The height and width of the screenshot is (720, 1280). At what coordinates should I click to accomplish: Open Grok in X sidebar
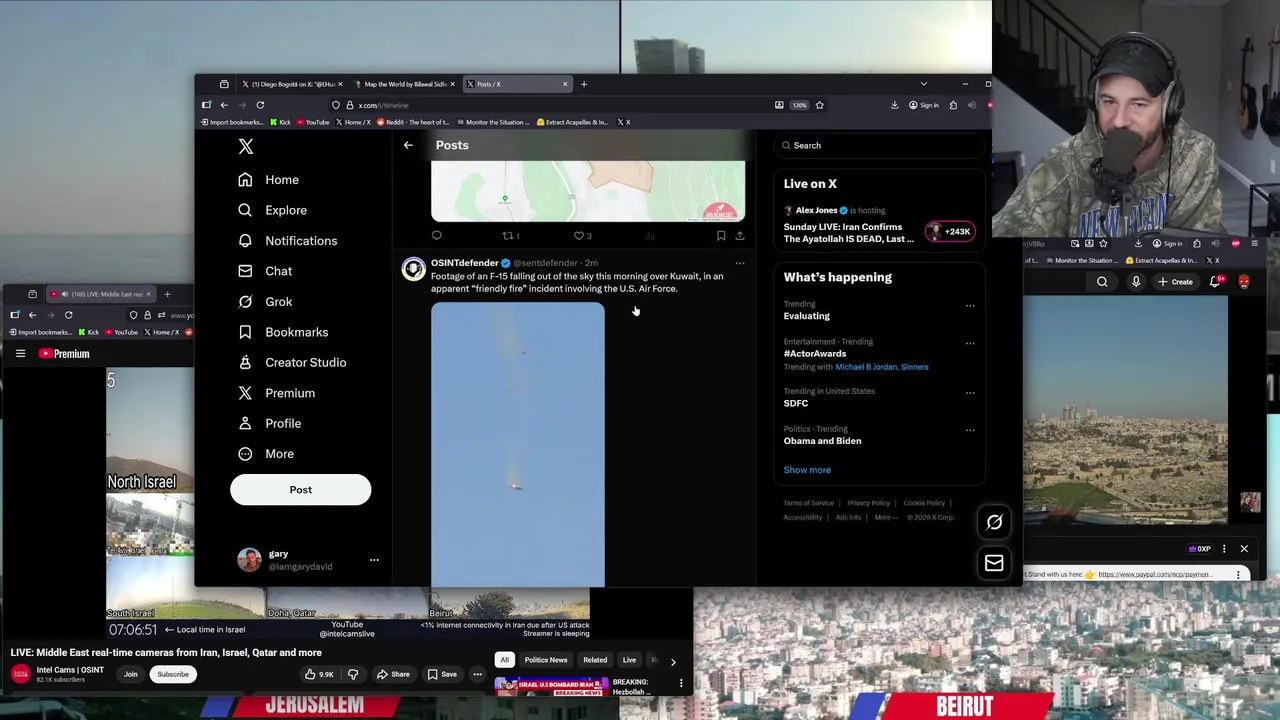tap(265, 302)
